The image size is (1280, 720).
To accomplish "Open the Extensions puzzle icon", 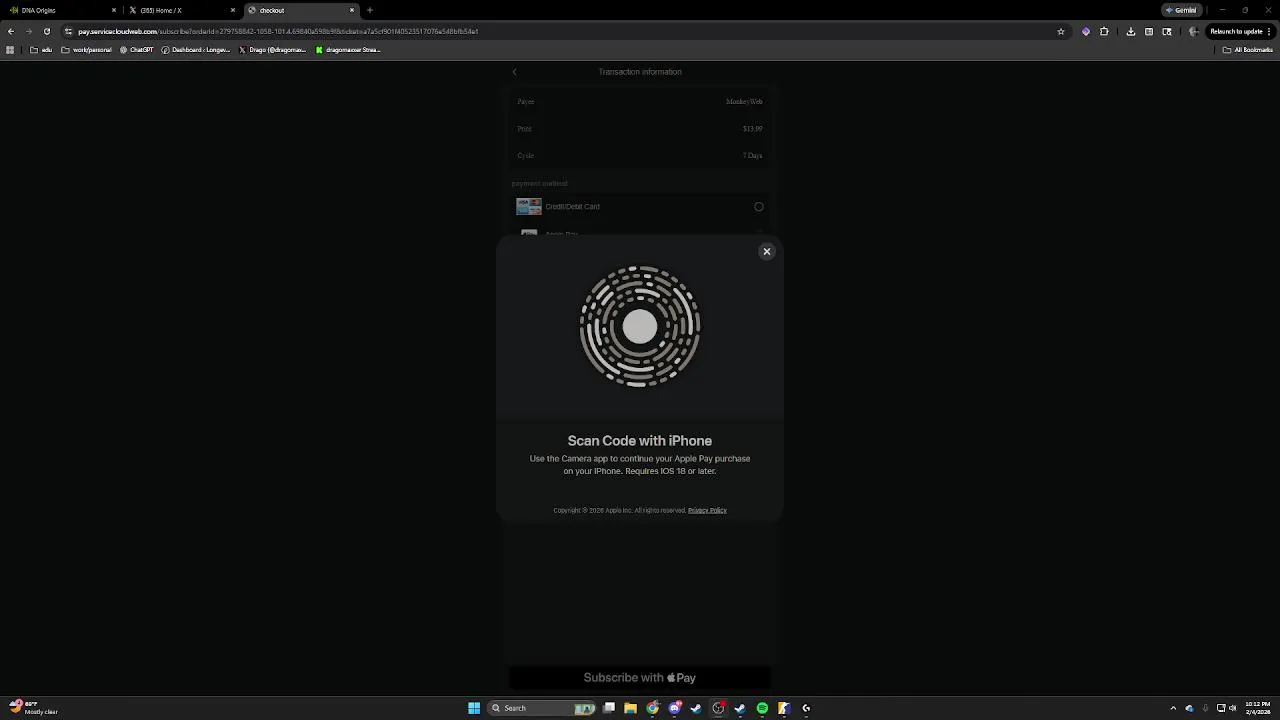I will (1104, 31).
